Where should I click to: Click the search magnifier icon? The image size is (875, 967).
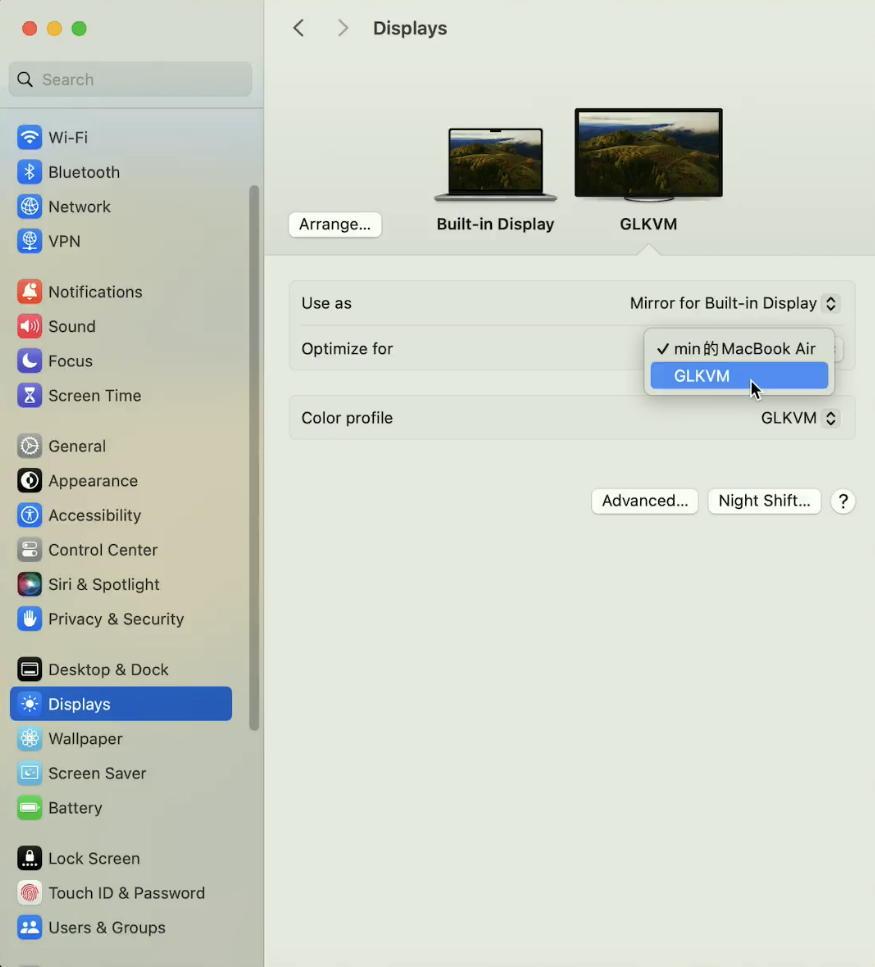(x=25, y=79)
